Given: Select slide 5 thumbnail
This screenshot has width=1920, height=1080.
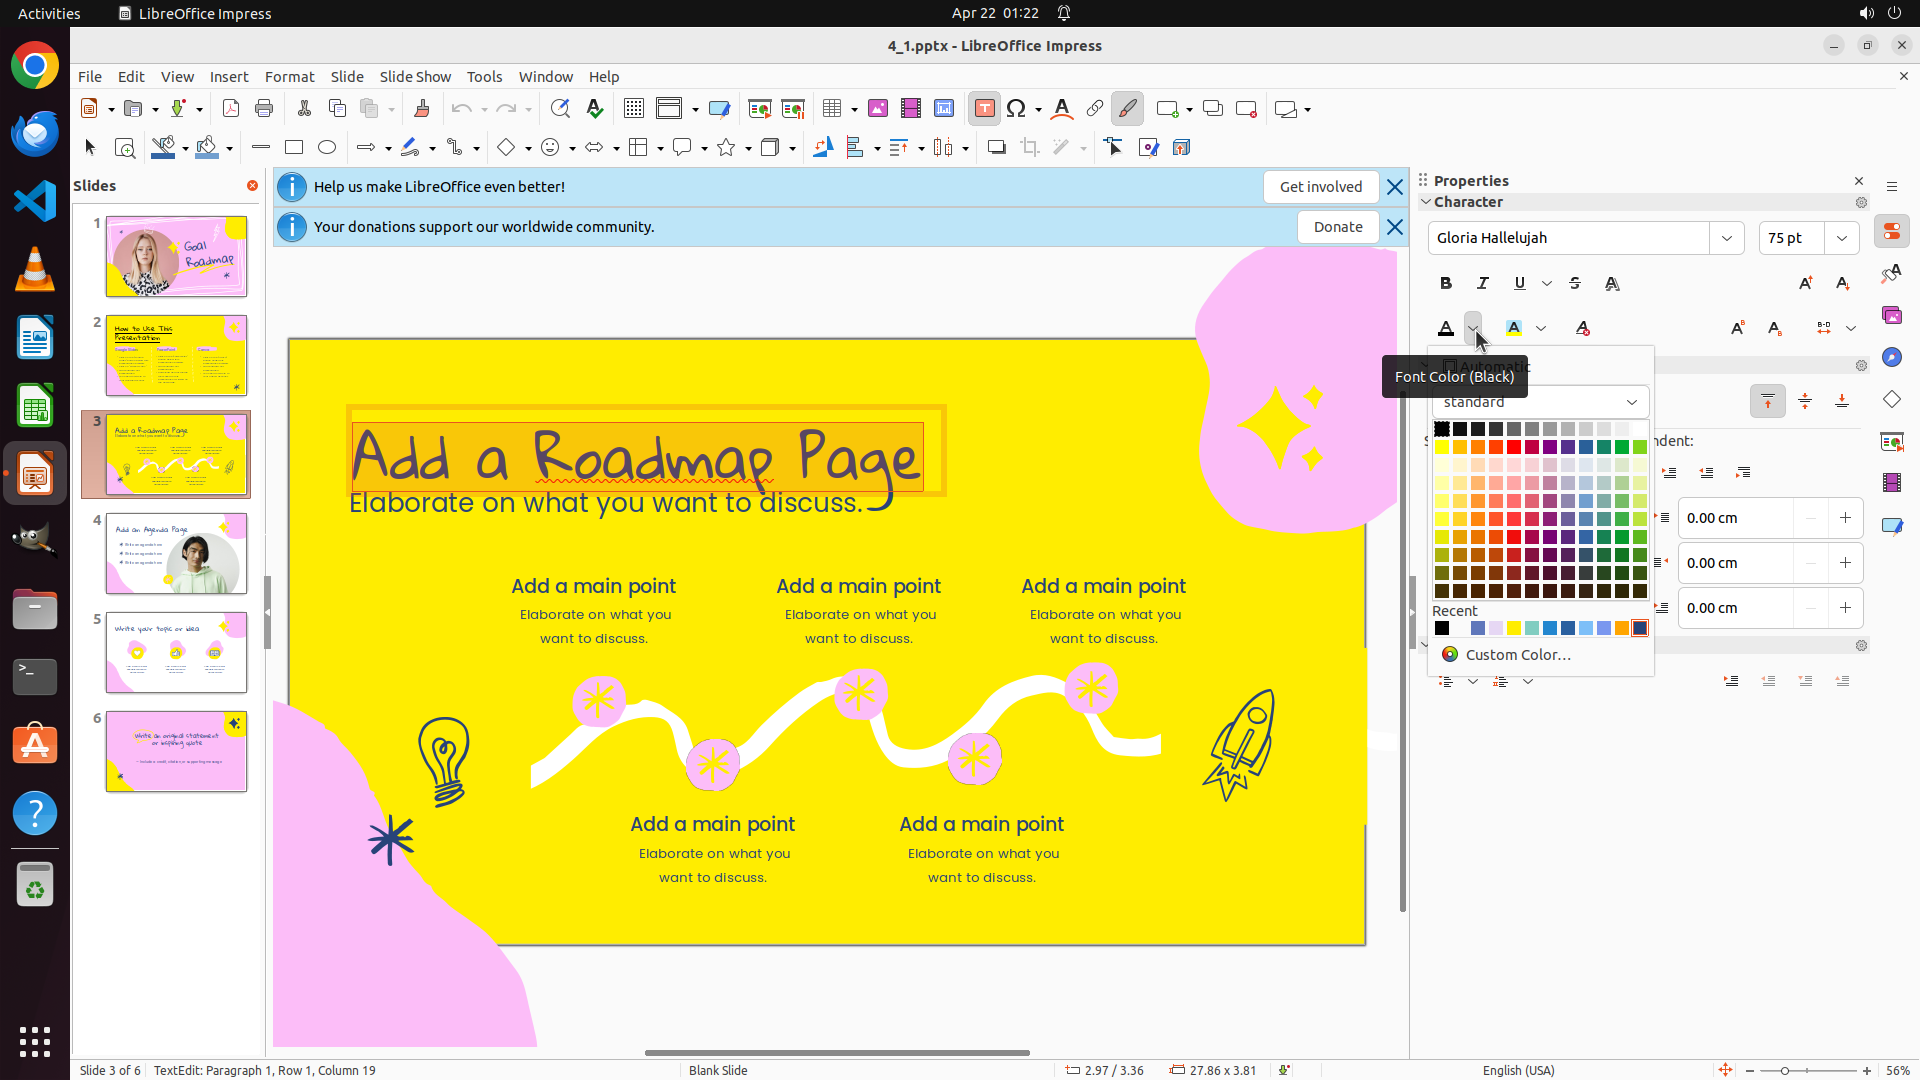Looking at the screenshot, I should [x=176, y=653].
